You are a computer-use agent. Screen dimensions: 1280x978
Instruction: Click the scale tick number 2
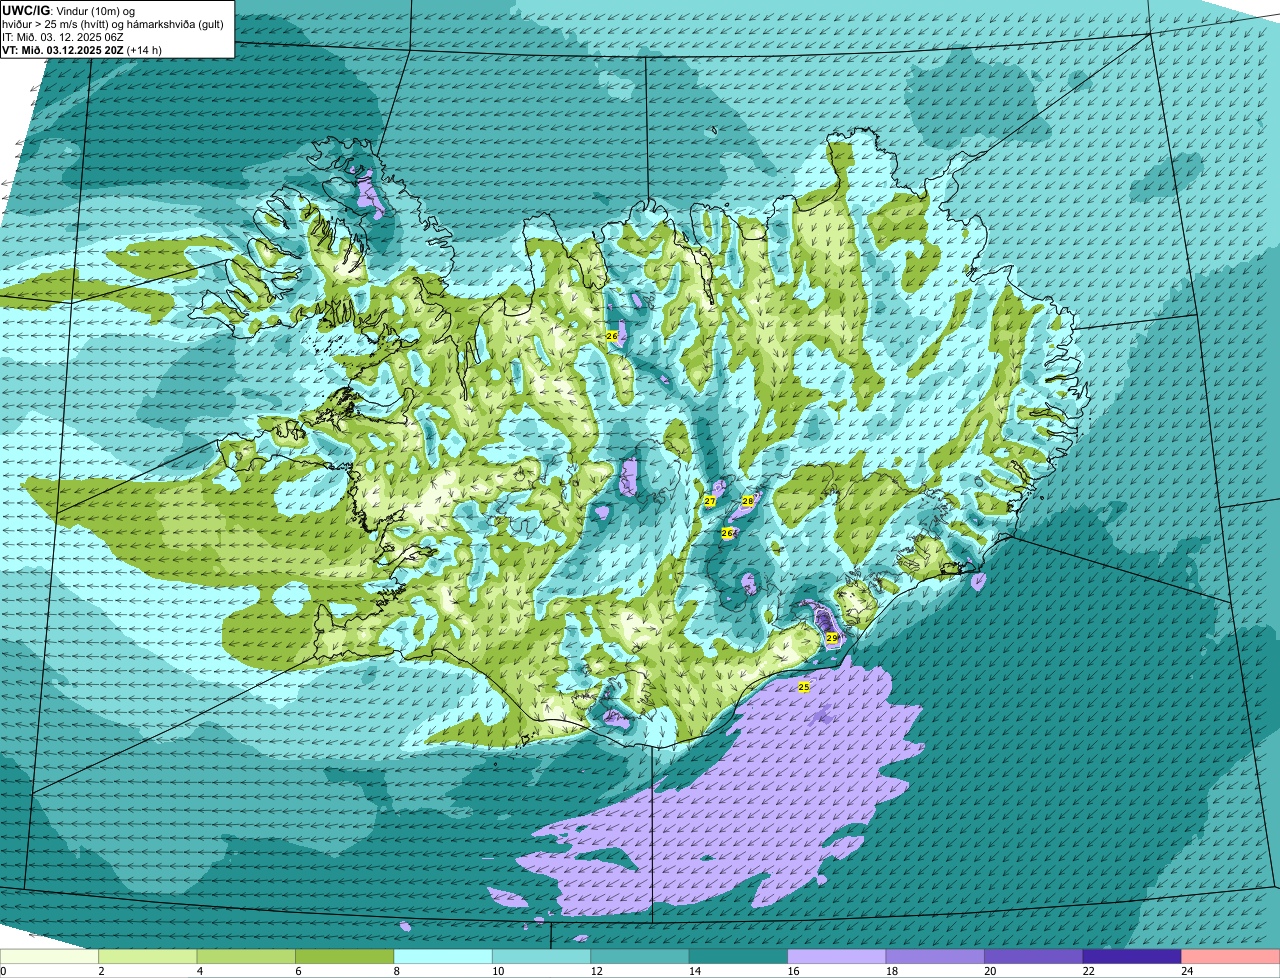coord(101,971)
